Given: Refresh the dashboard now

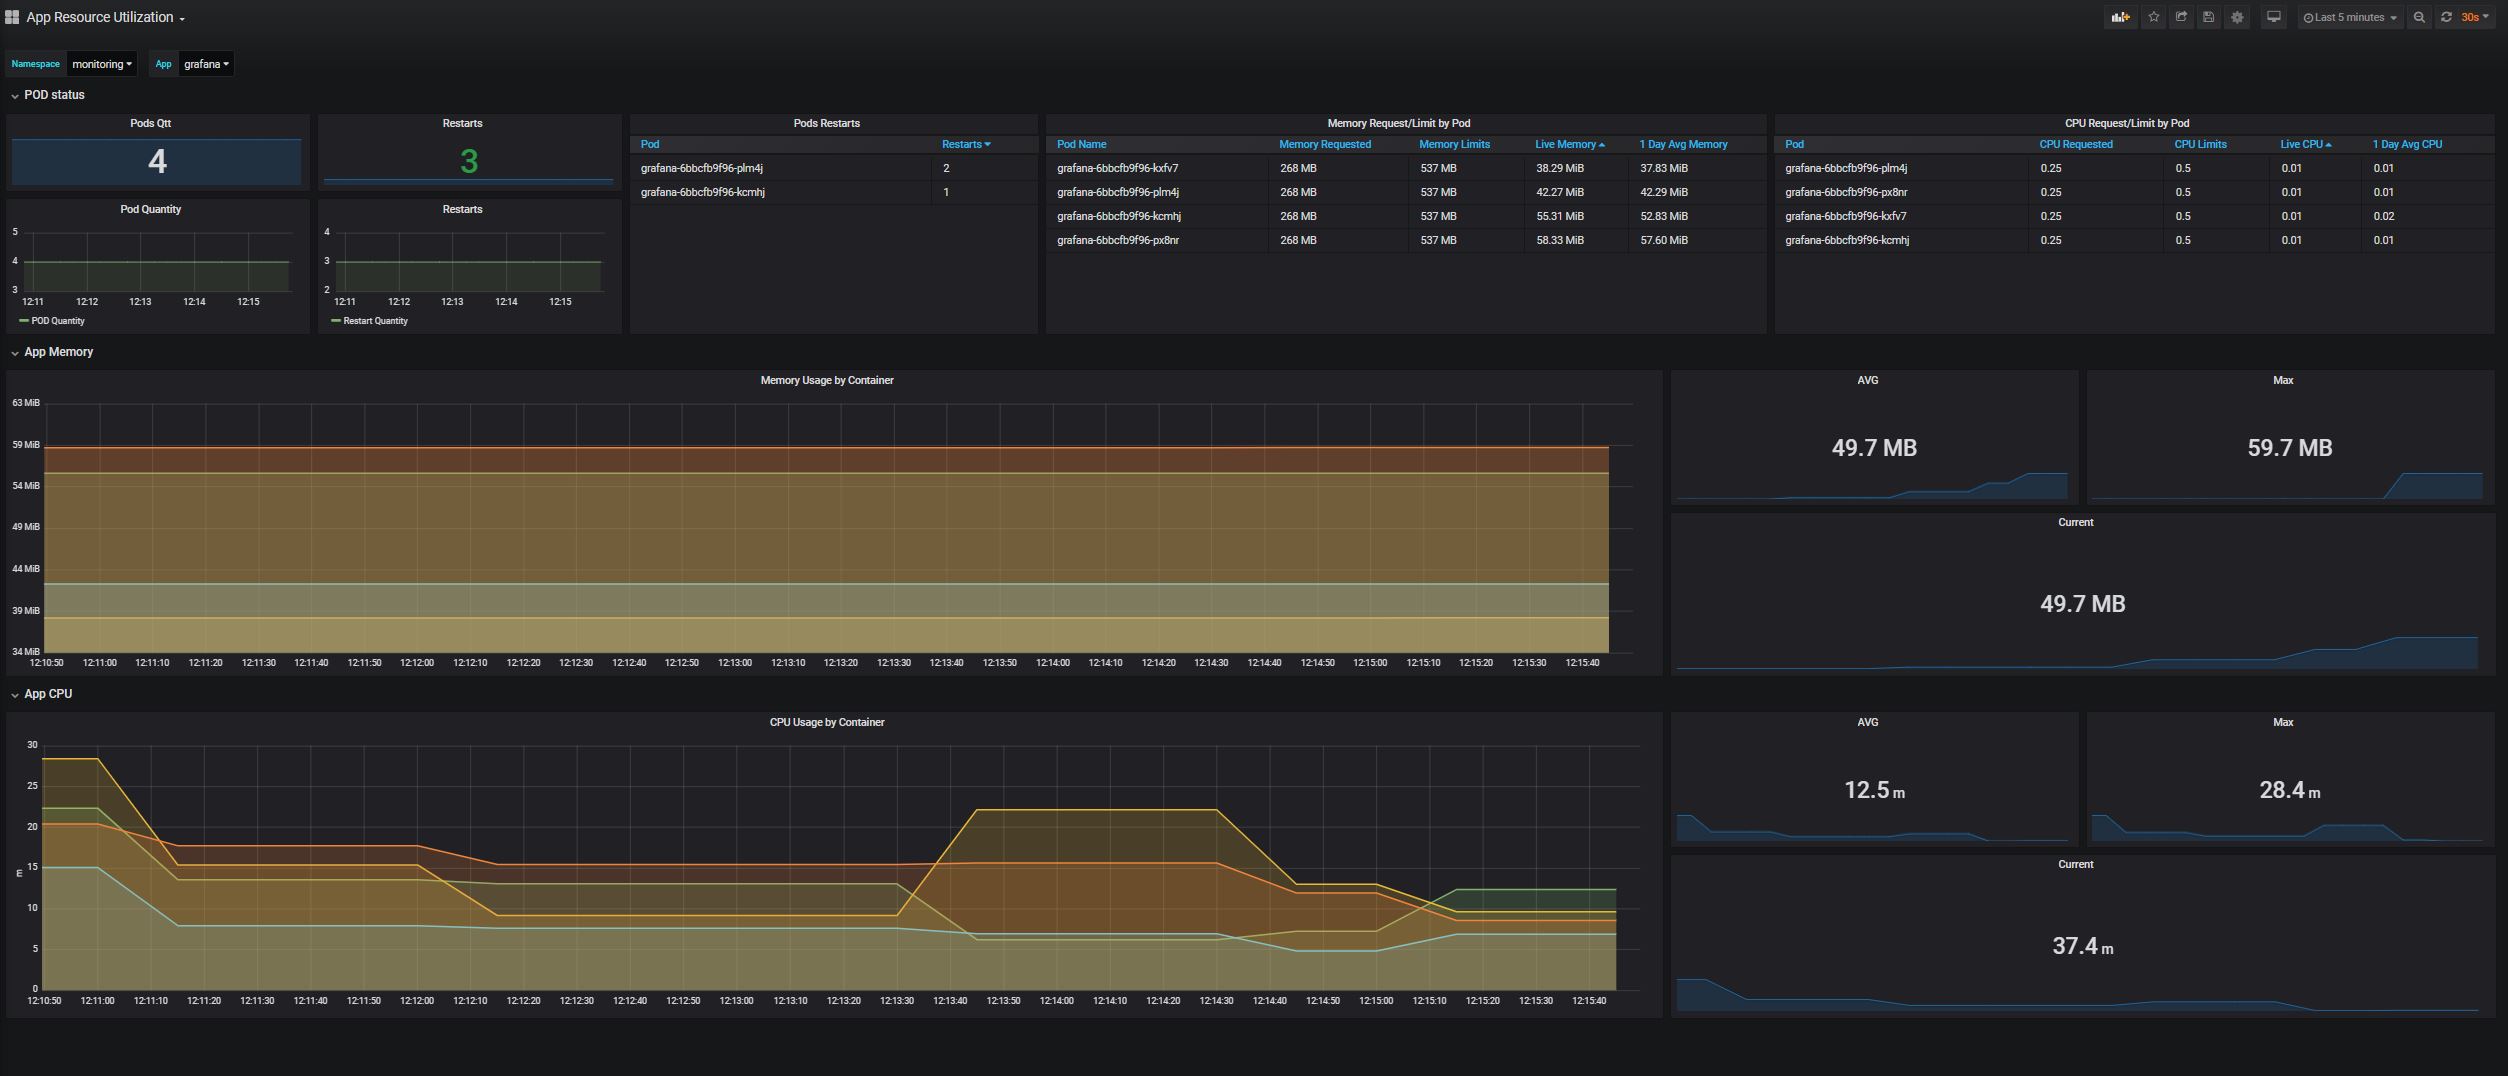Looking at the screenshot, I should [2446, 17].
